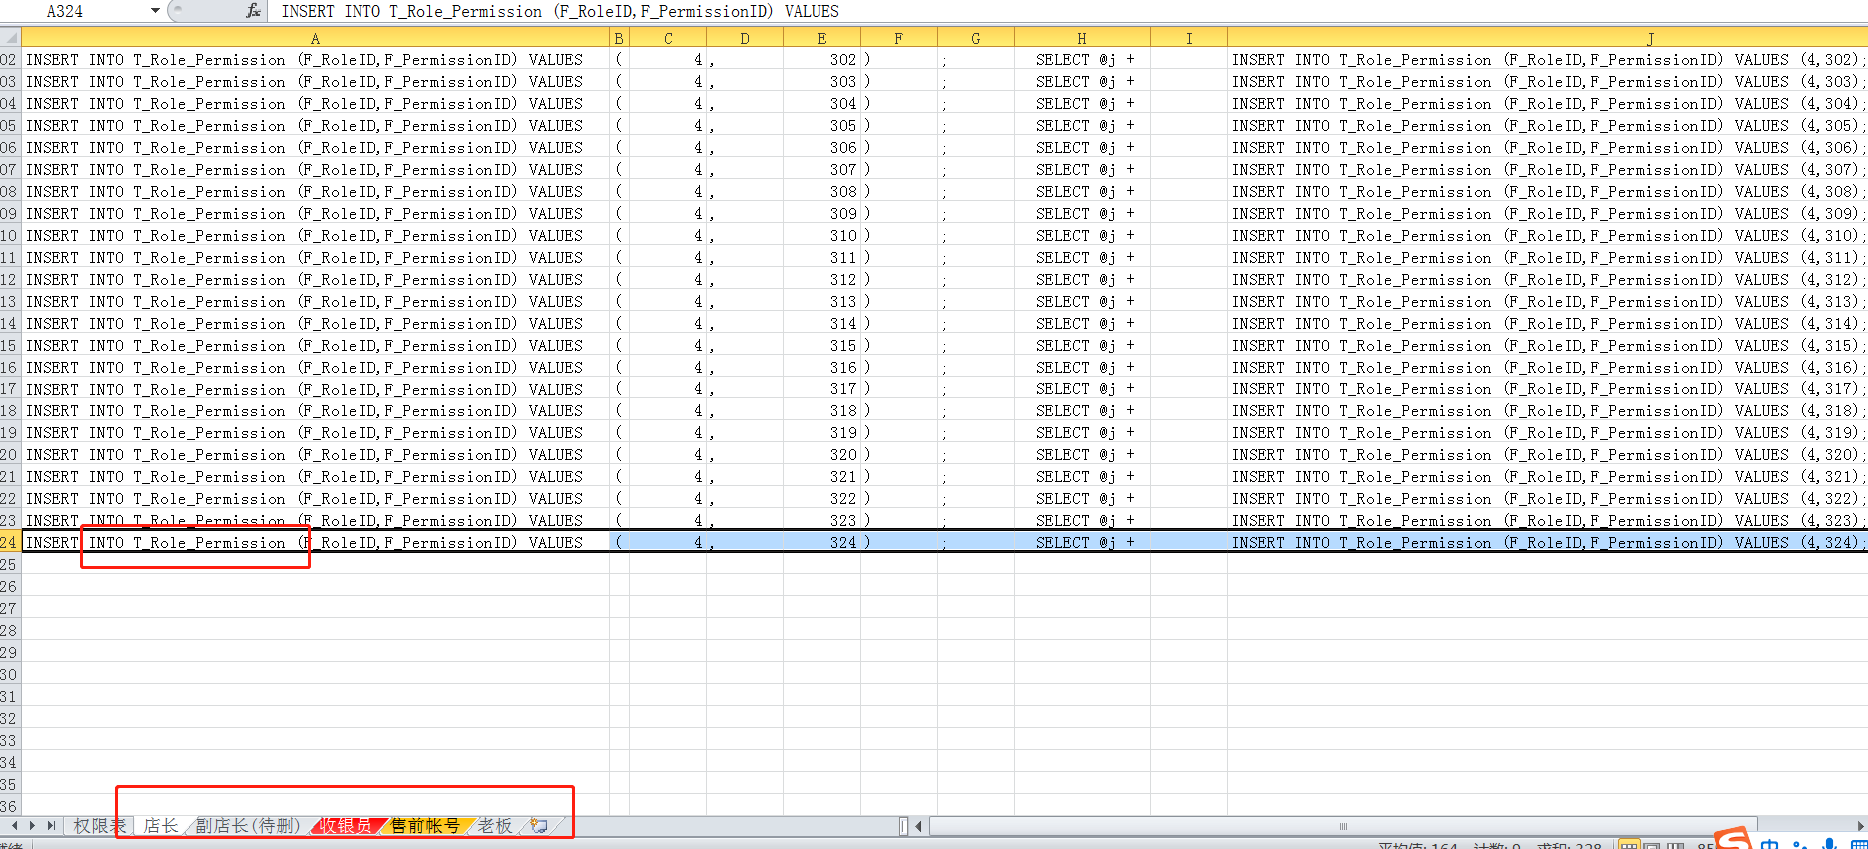1868x849 pixels.
Task: Switch to the red 收银员 sheet tab
Action: (x=346, y=826)
